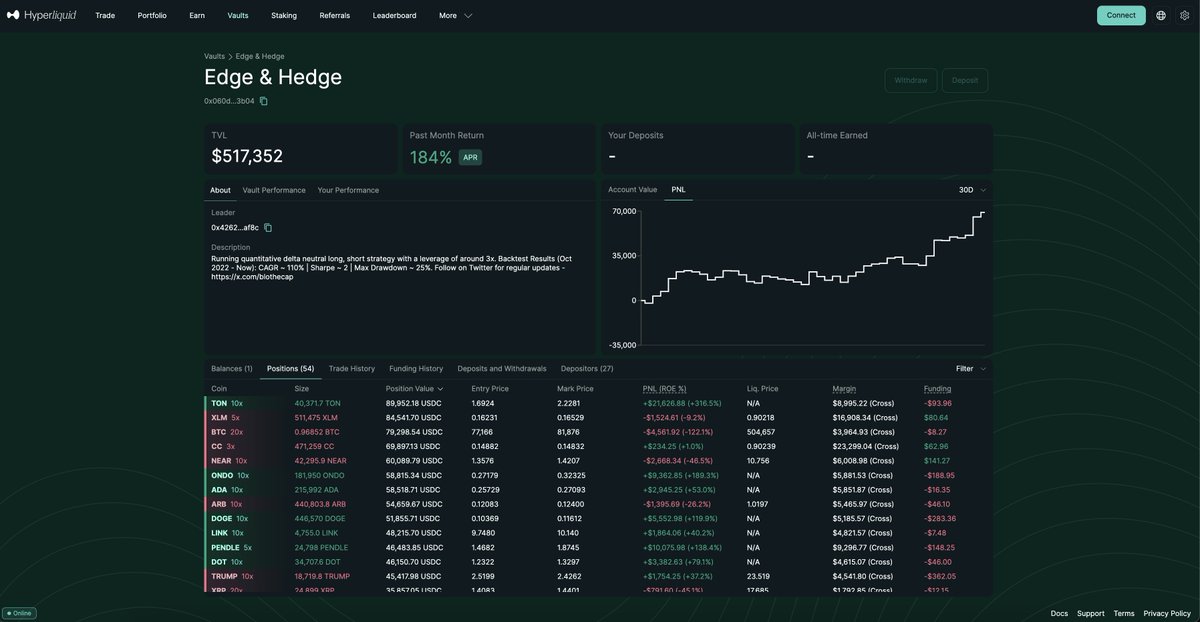This screenshot has width=1200, height=622.
Task: Open Vaults page in the top nav
Action: (x=238, y=15)
